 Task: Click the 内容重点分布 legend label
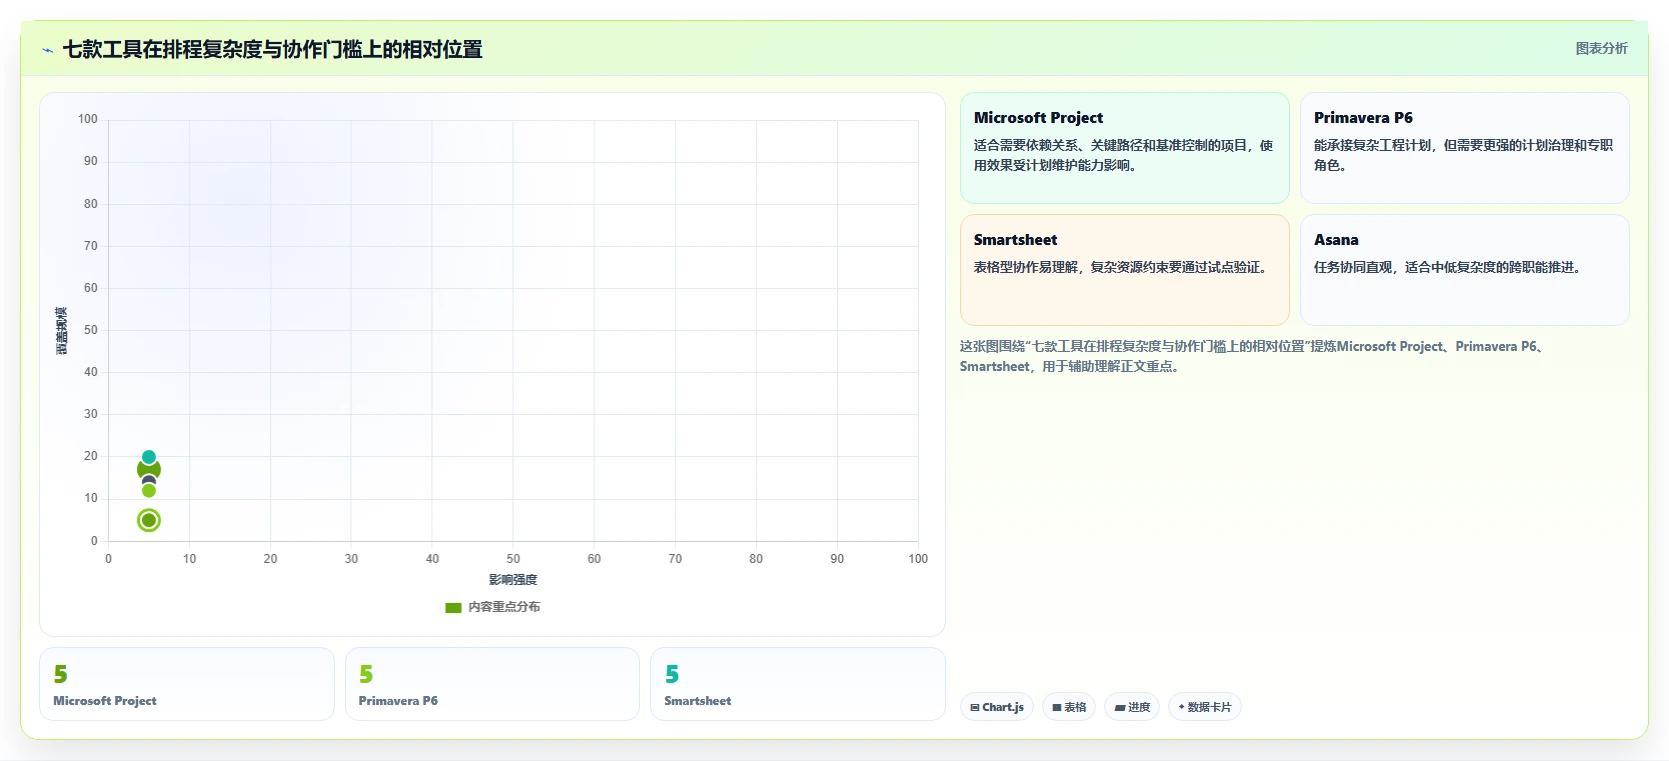click(x=504, y=607)
